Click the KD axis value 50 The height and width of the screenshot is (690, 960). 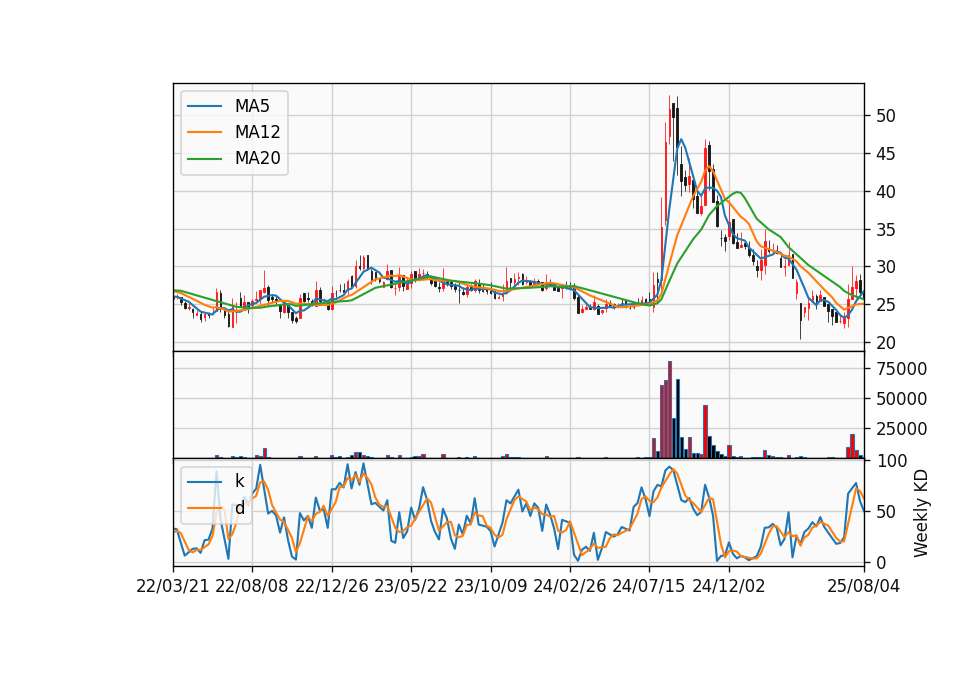pos(885,511)
